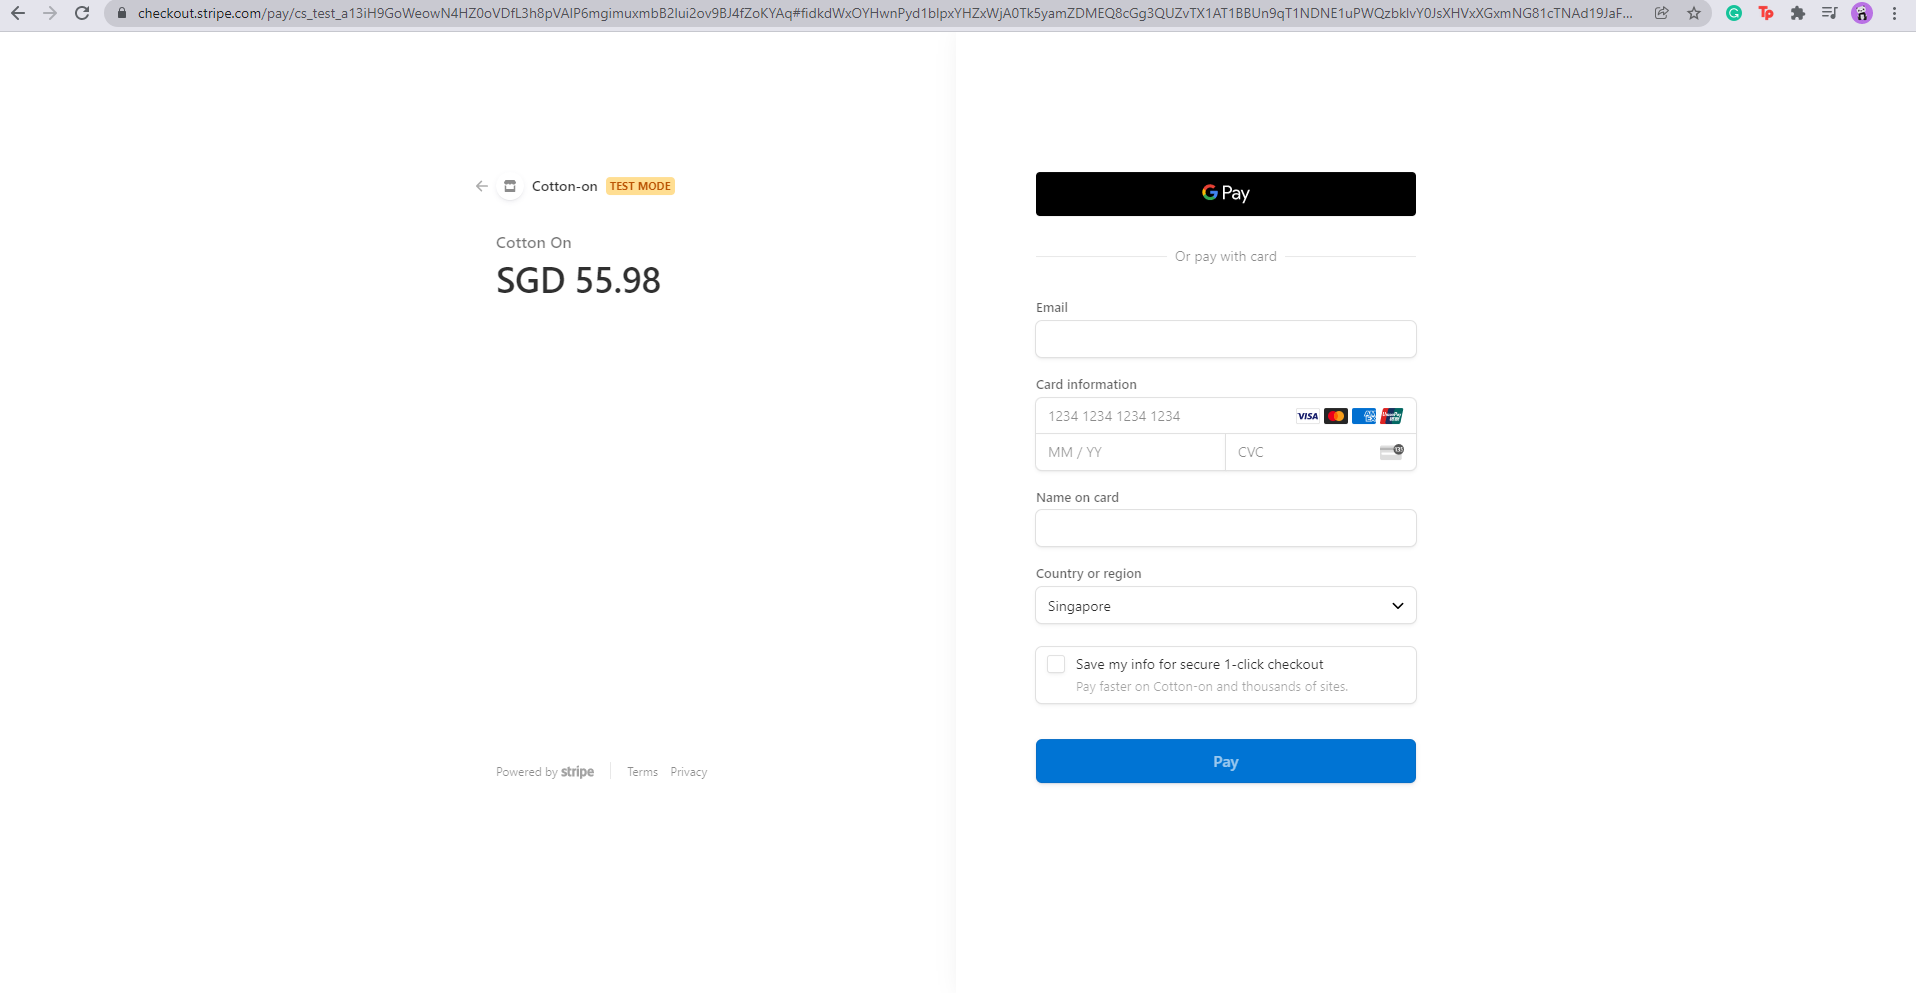Screen dimensions: 1916x993
Task: Focus the card number field
Action: [1226, 416]
